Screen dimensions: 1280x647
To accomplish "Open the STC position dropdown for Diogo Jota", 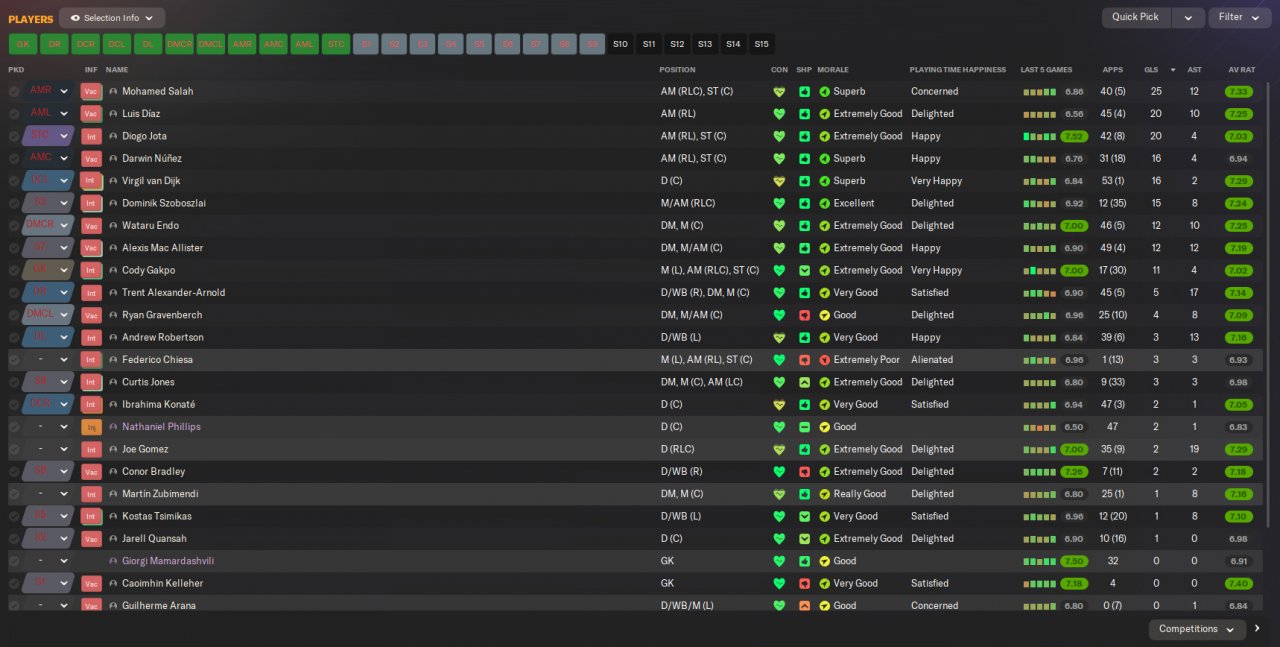I will (49, 136).
